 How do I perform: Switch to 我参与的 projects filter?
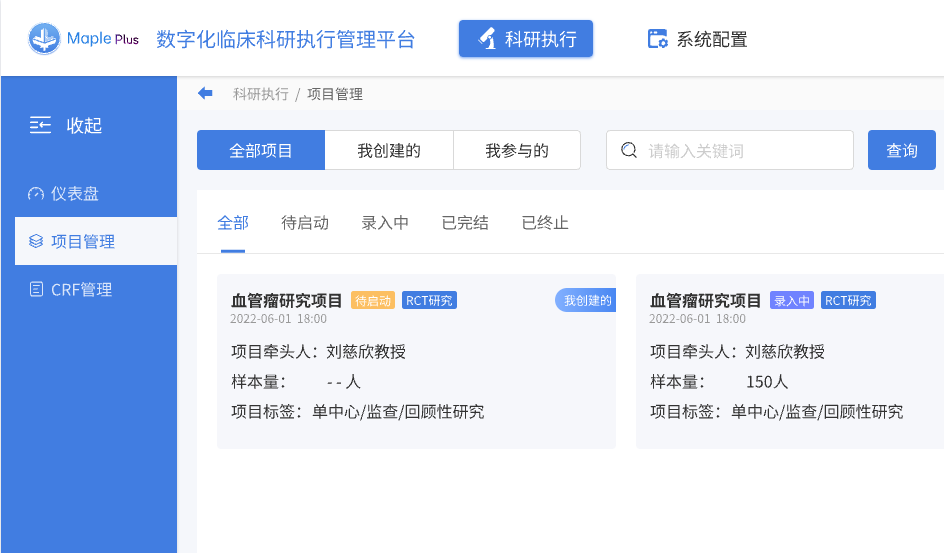pyautogui.click(x=517, y=151)
